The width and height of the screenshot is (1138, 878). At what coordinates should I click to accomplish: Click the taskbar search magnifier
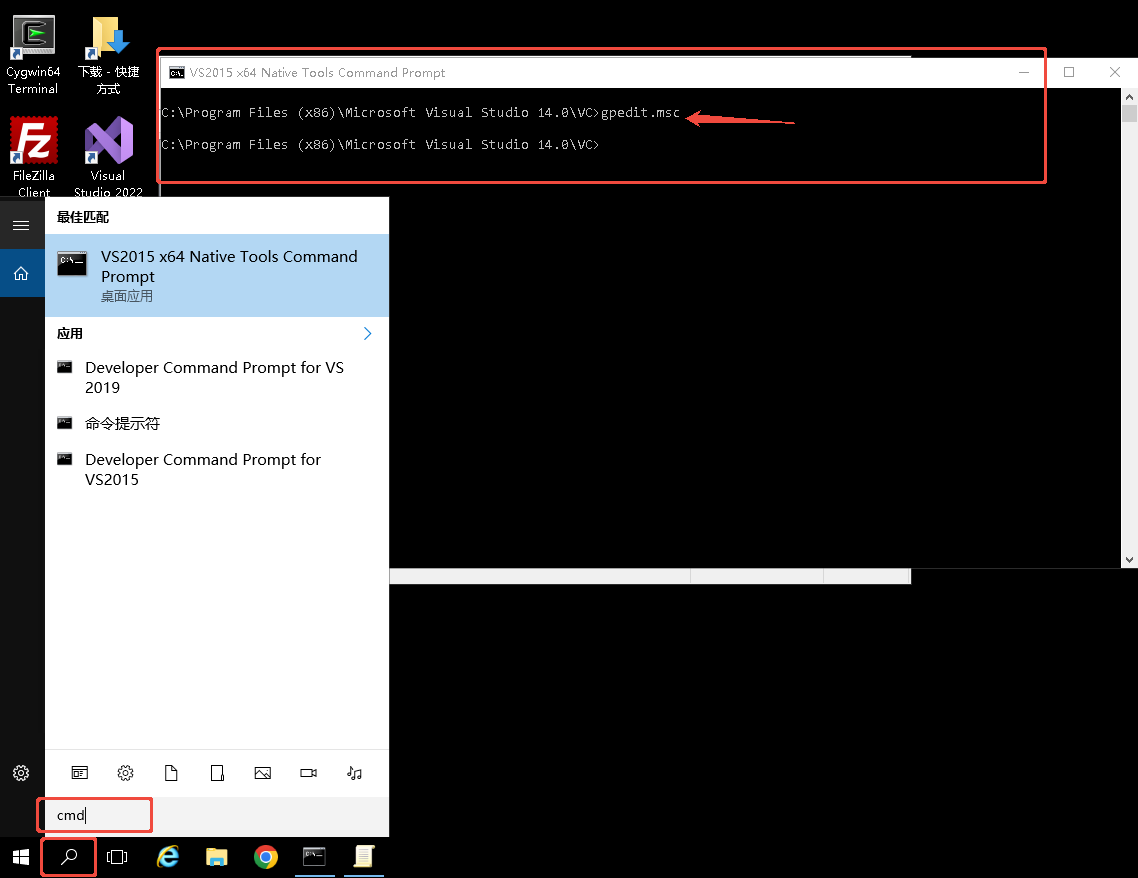[69, 857]
